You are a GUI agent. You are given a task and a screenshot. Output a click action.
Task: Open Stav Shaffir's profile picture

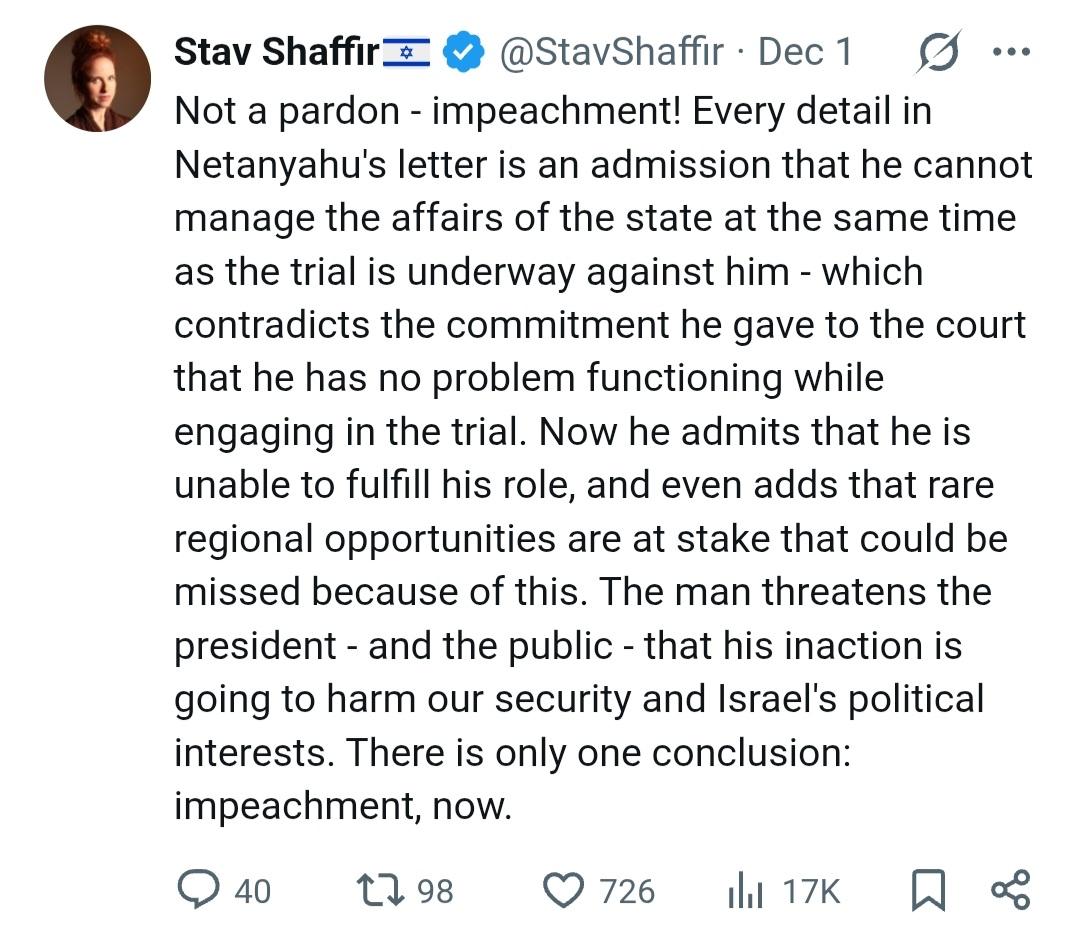point(97,78)
